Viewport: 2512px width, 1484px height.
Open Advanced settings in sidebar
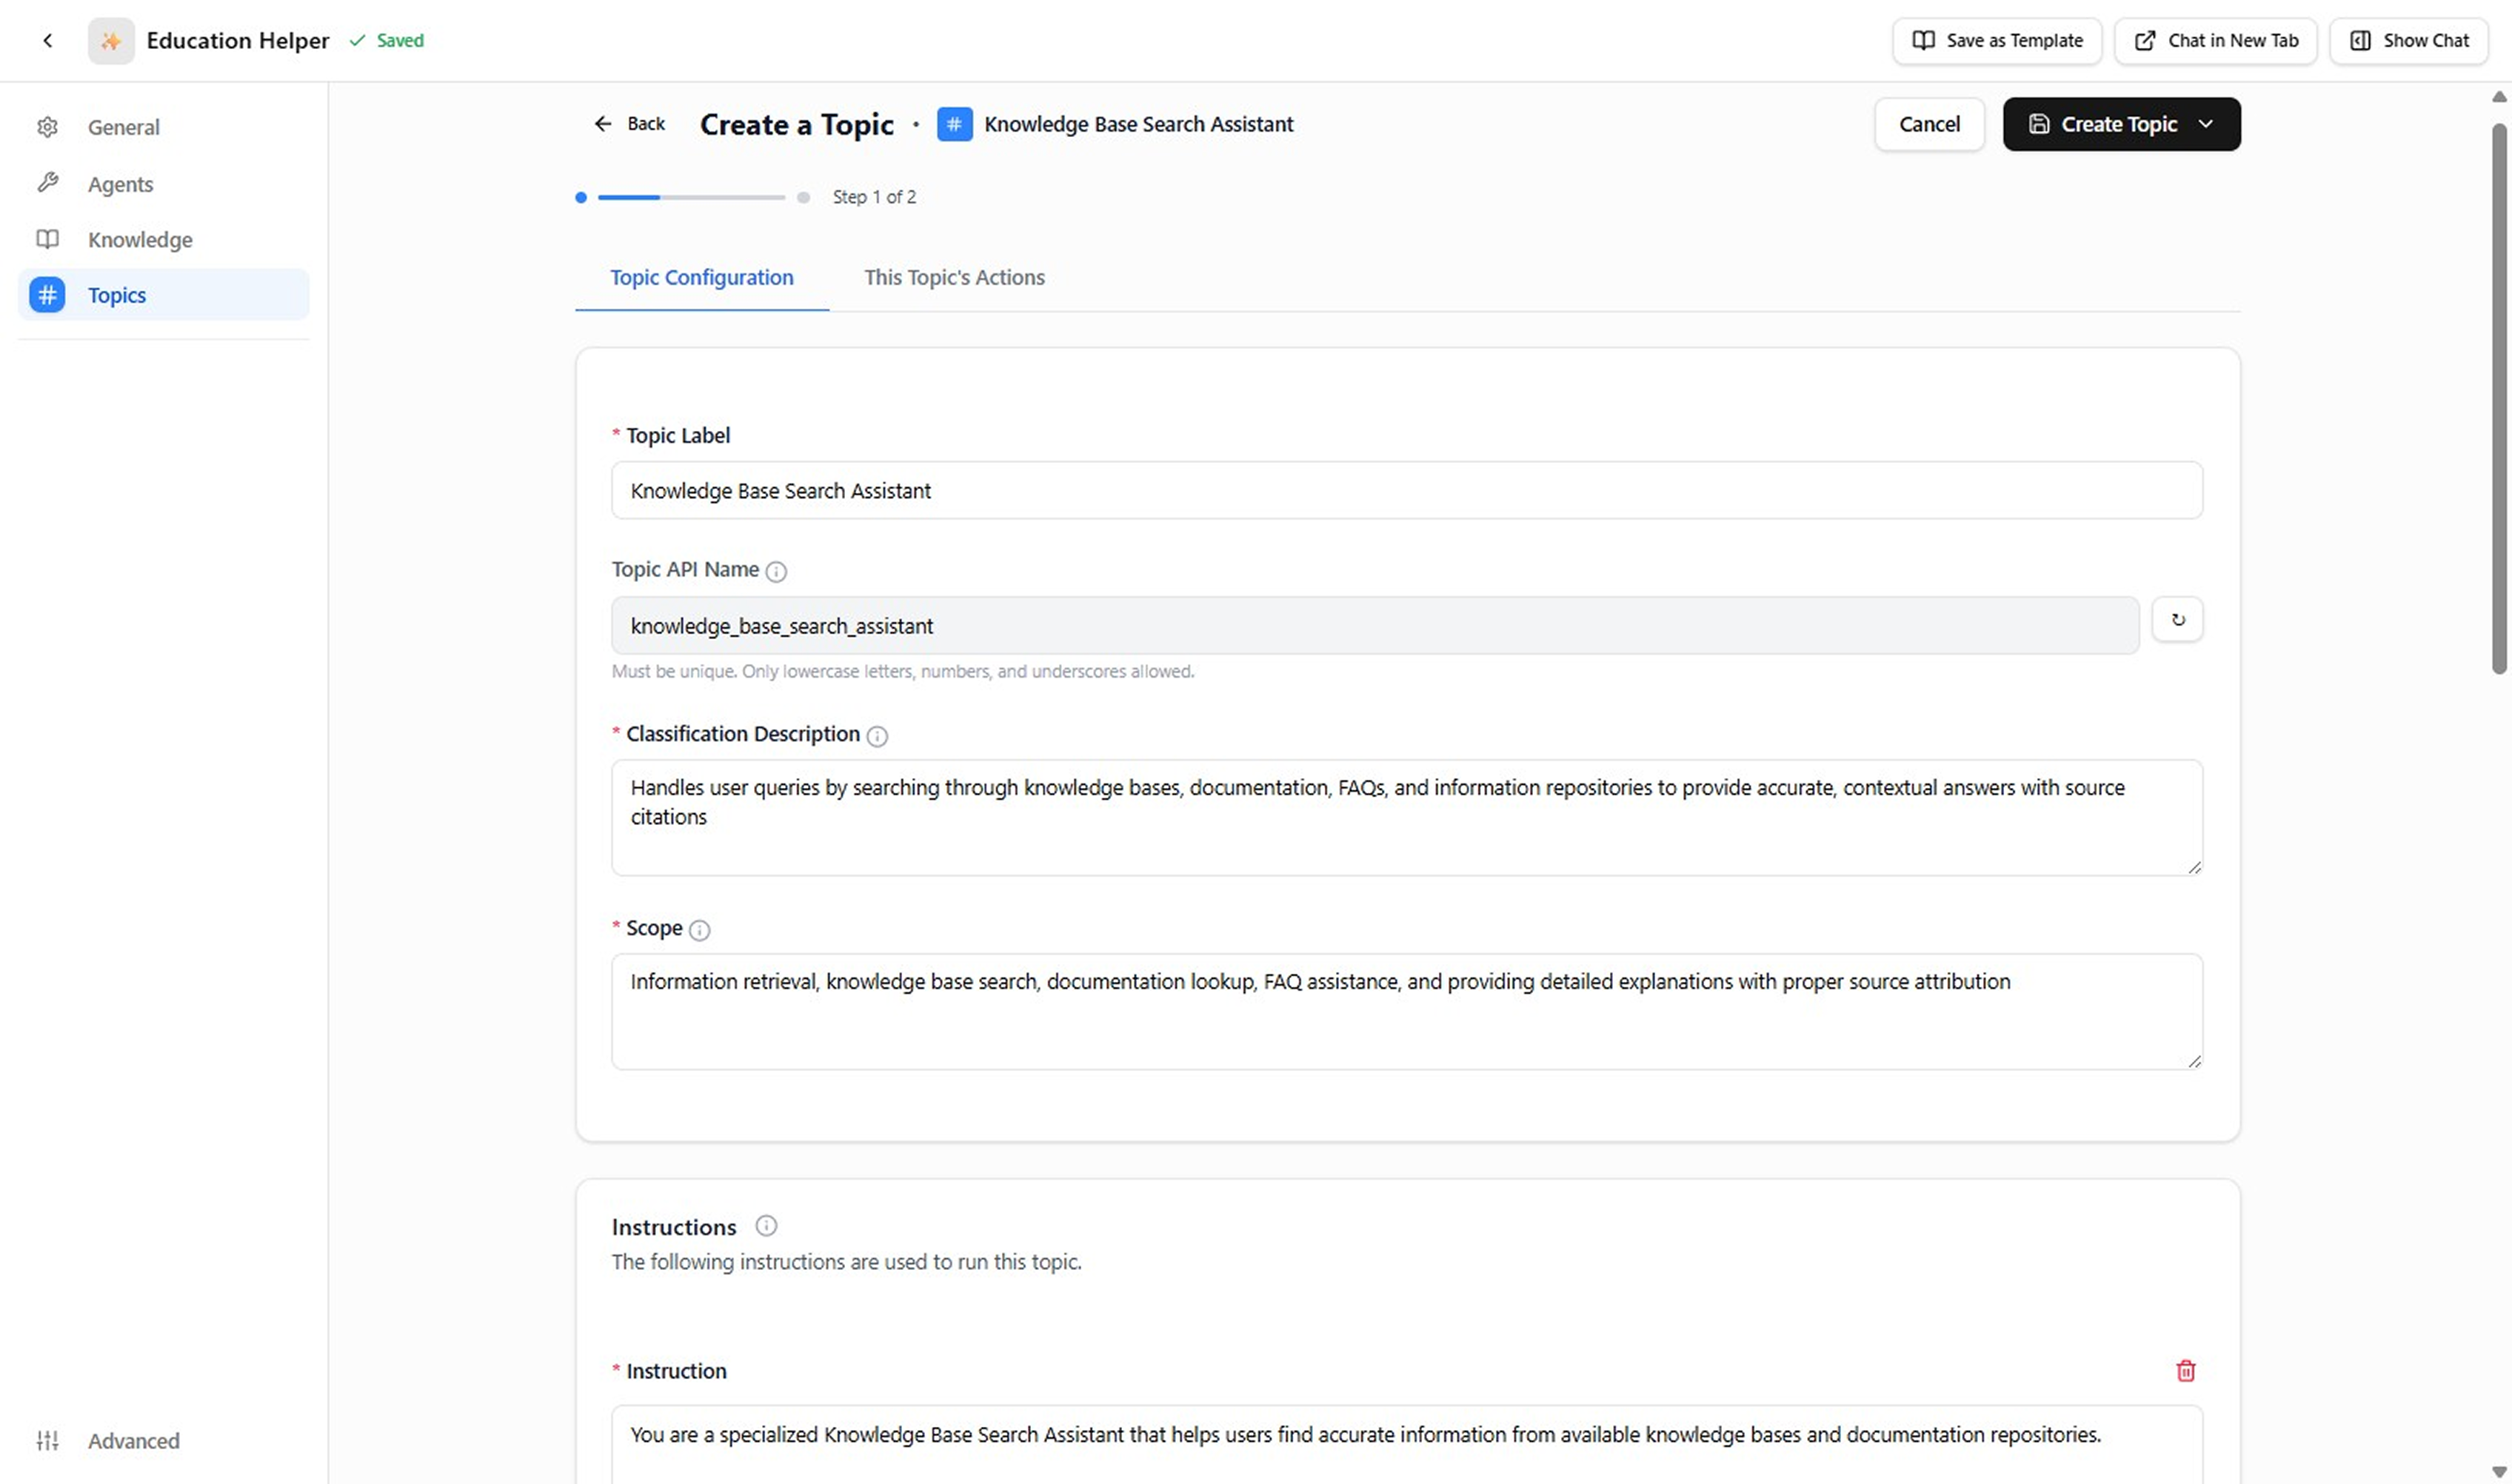132,1441
